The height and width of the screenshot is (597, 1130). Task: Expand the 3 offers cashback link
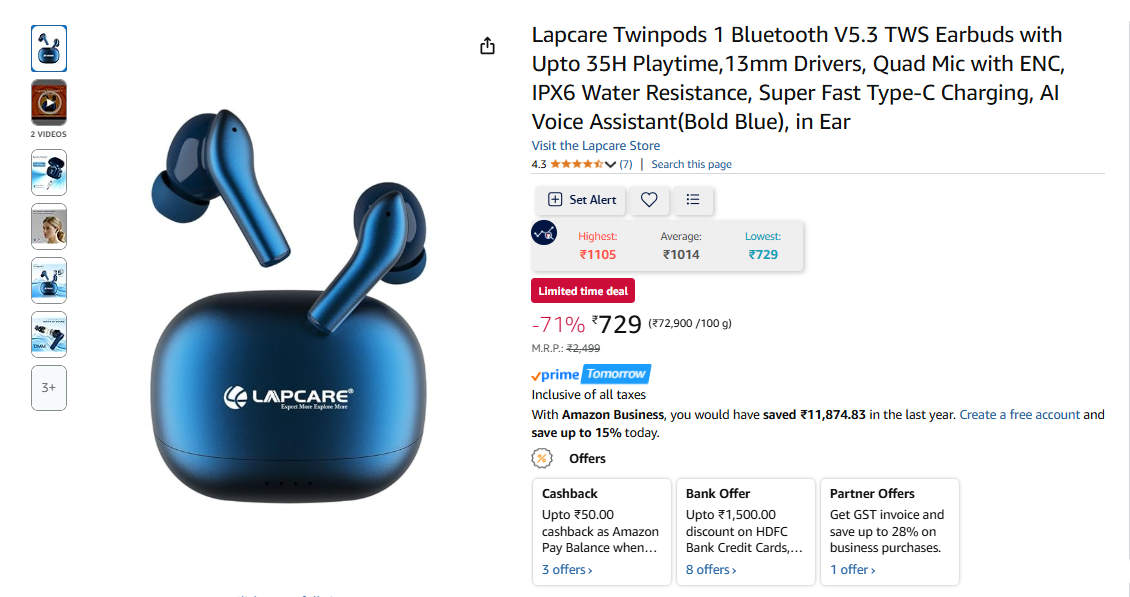[x=567, y=570]
